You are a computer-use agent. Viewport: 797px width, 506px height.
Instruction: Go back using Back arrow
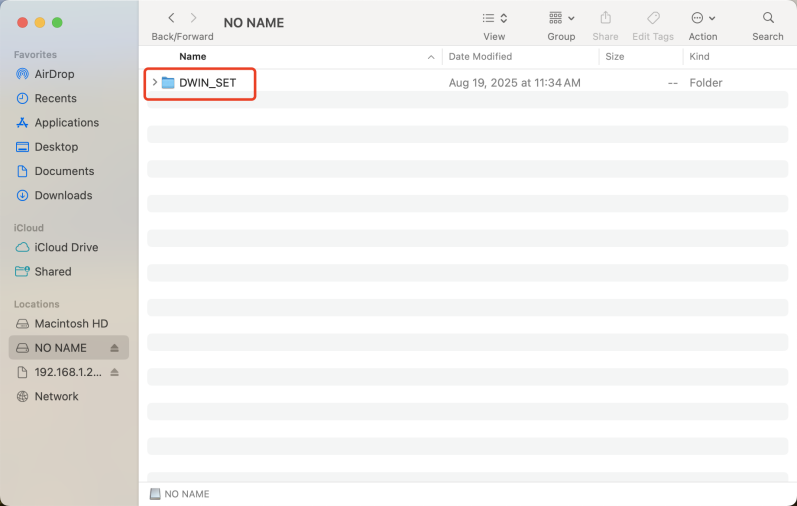[171, 18]
